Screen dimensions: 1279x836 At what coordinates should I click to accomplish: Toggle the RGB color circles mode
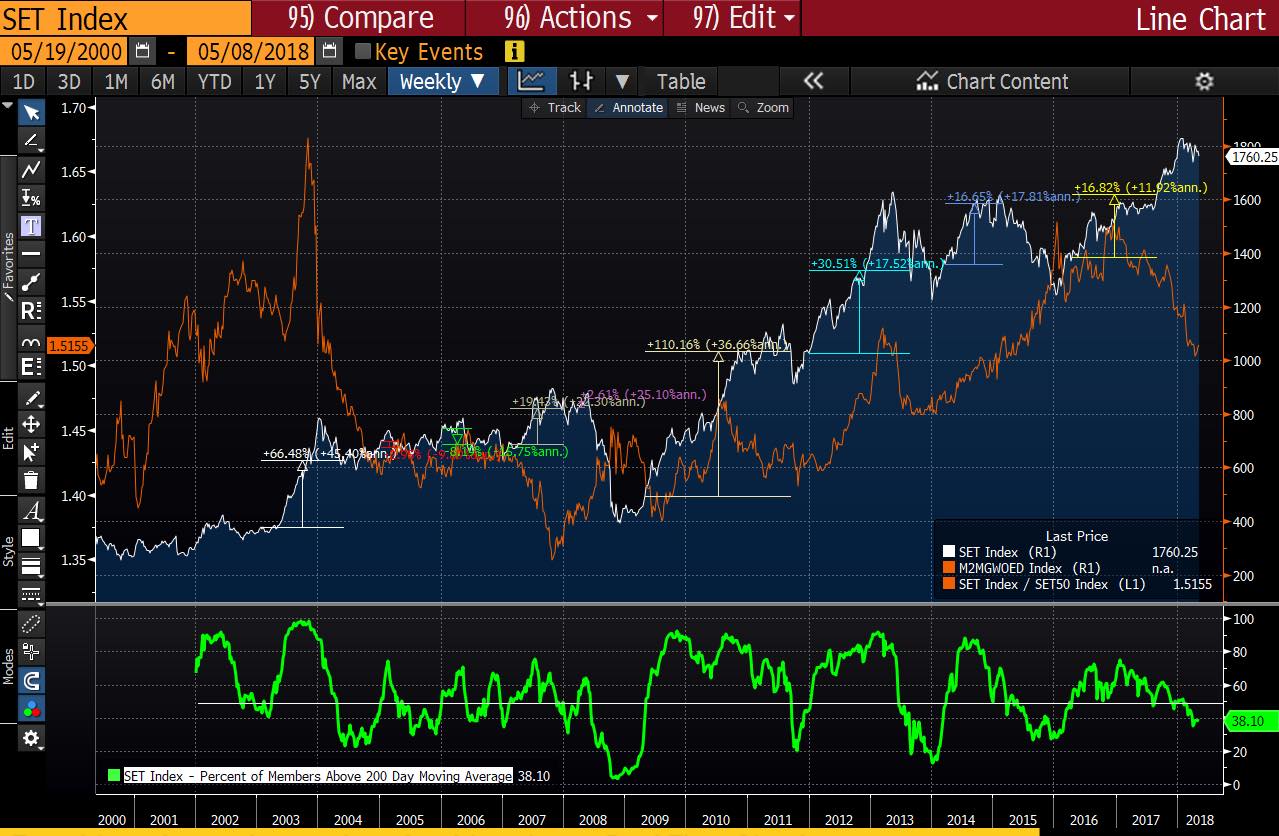click(x=31, y=709)
